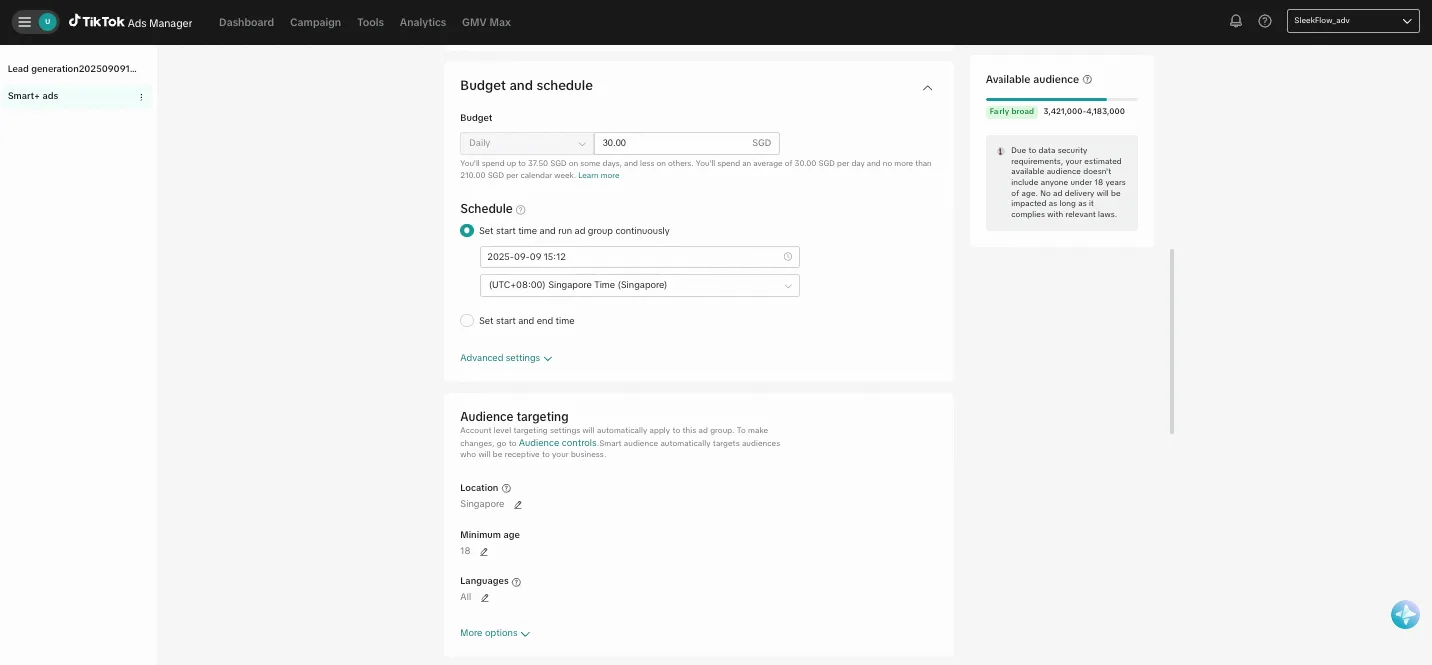Select the Lead generation campaign in sidebar

click(x=72, y=69)
